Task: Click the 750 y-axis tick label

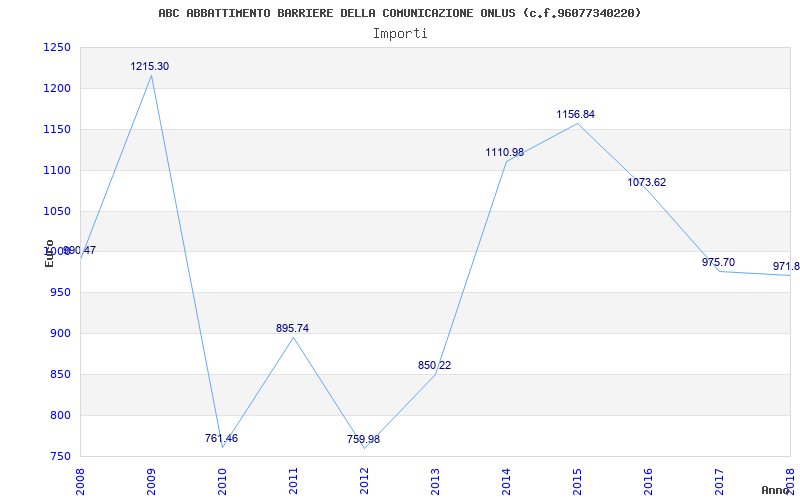Action: [60, 457]
